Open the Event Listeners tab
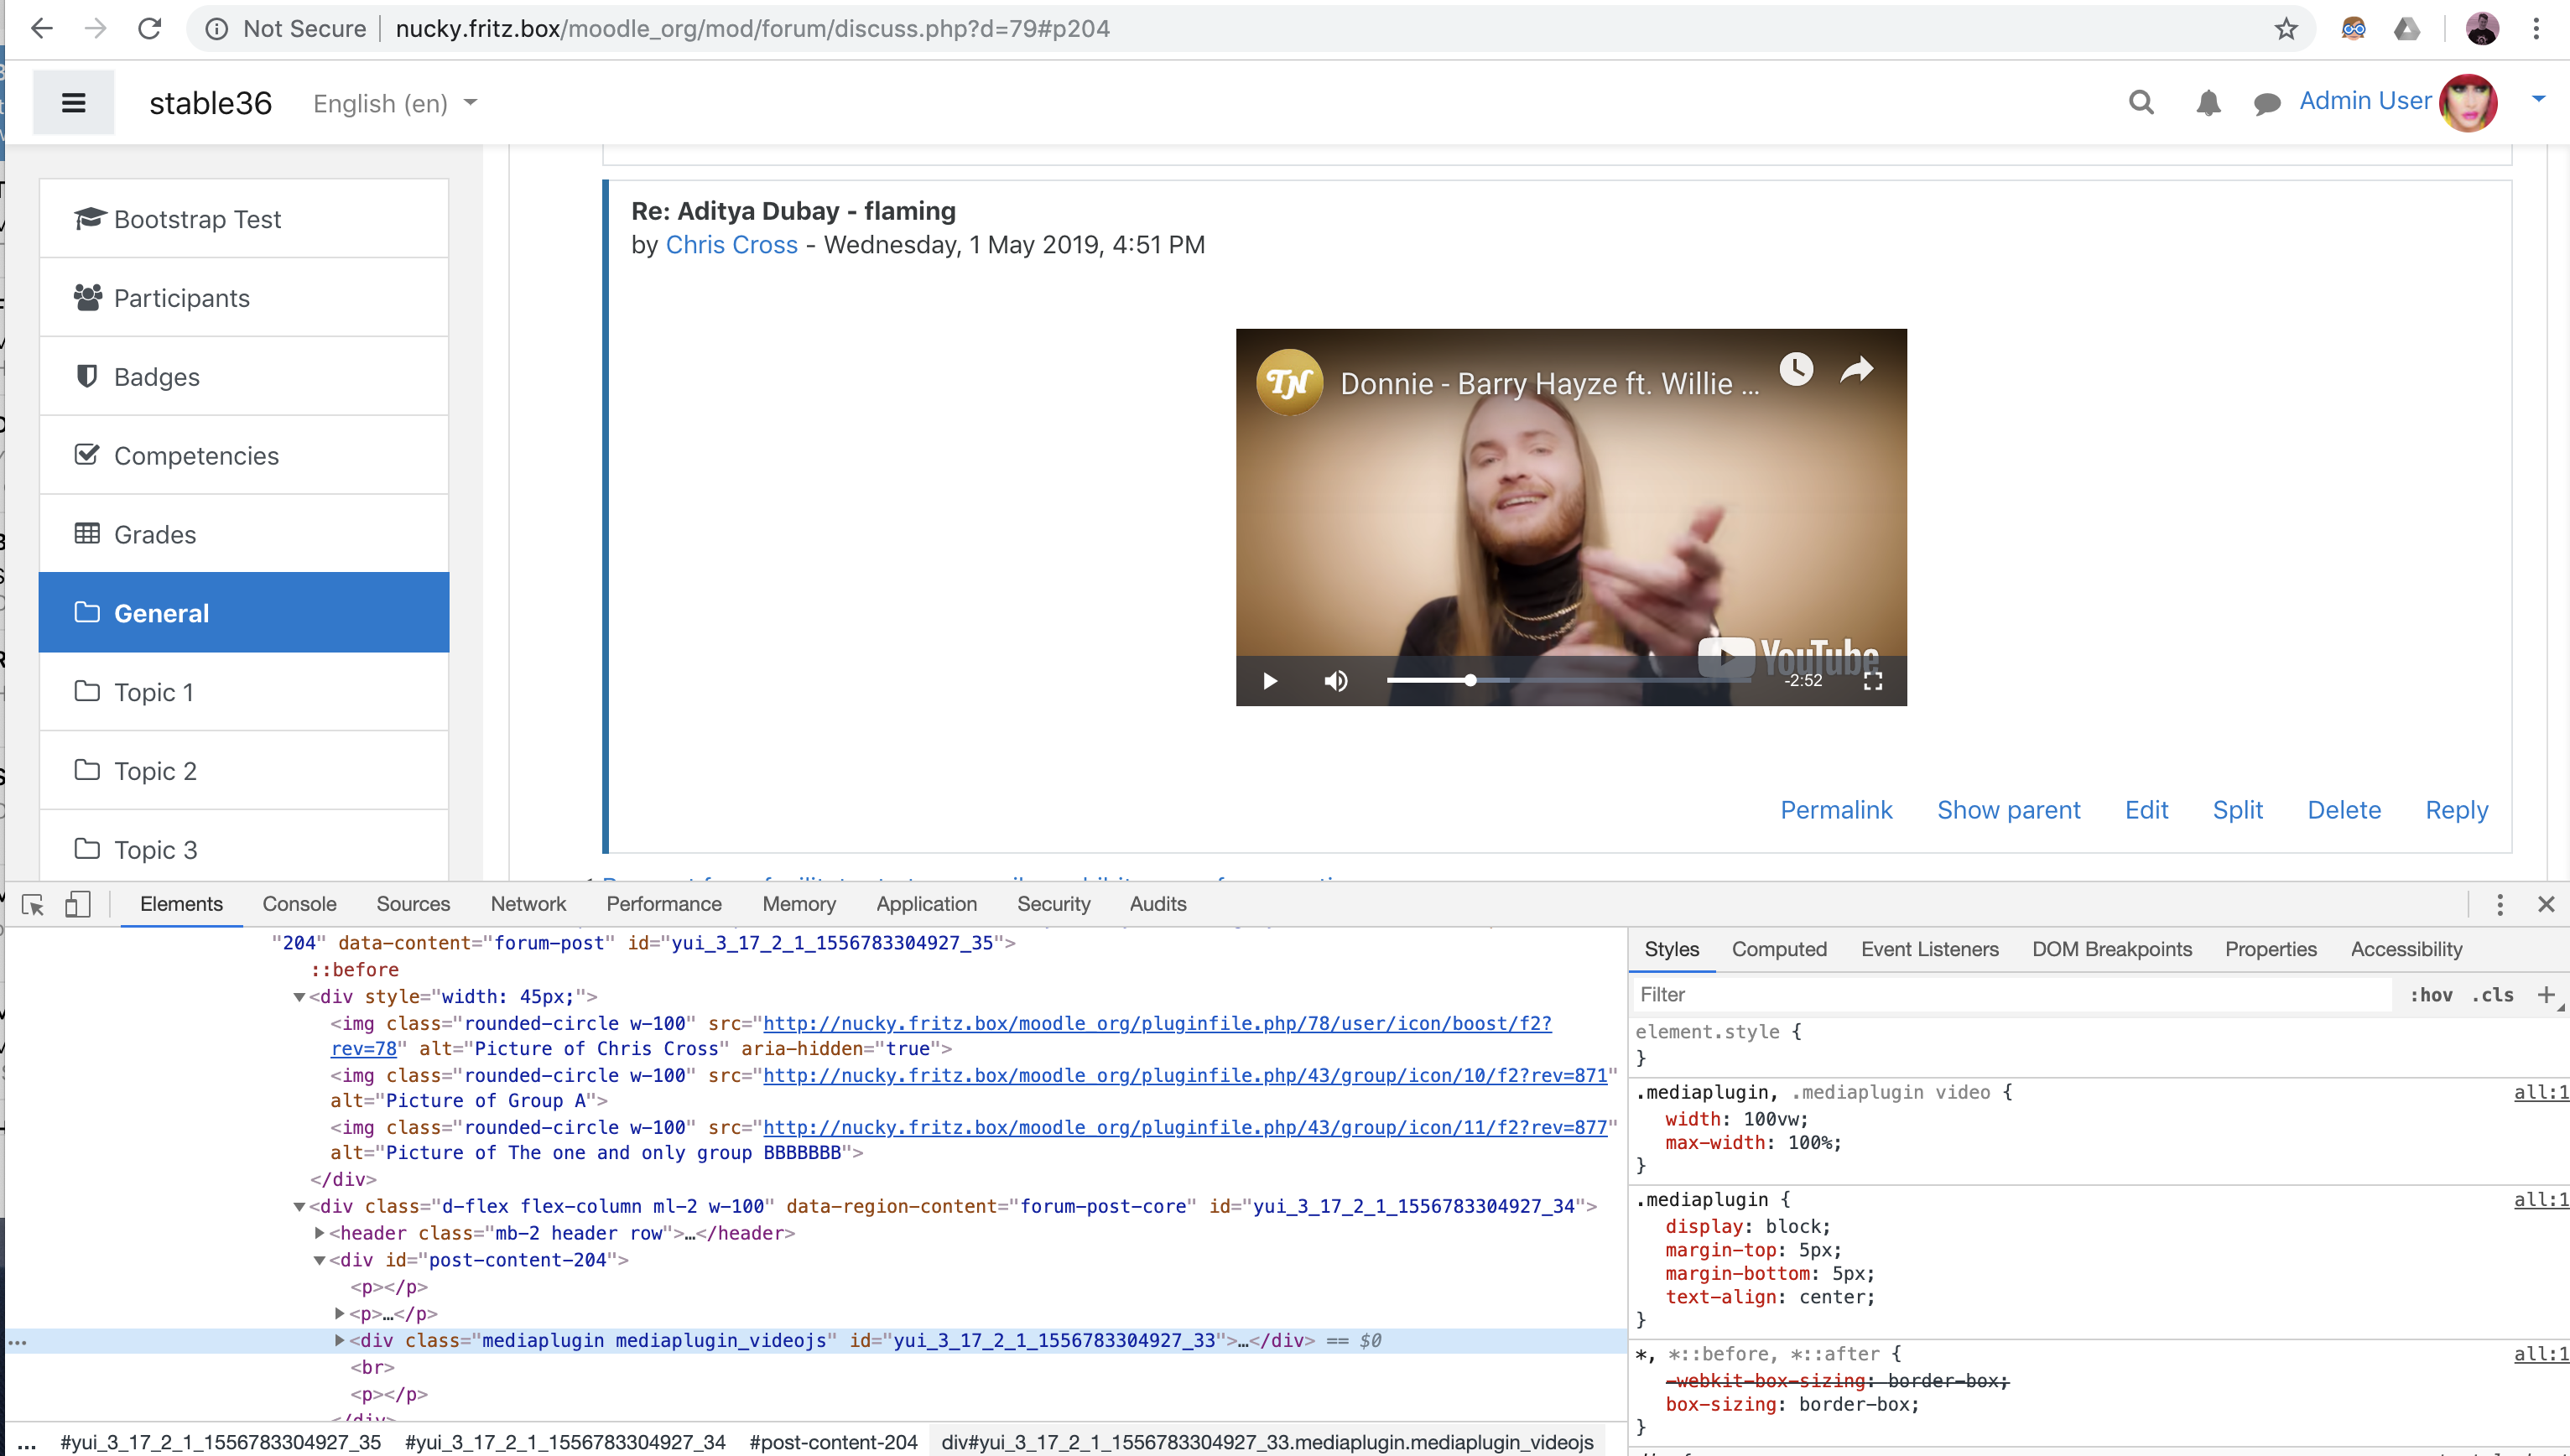Screen dimensions: 2570x1456 (x=1929, y=950)
